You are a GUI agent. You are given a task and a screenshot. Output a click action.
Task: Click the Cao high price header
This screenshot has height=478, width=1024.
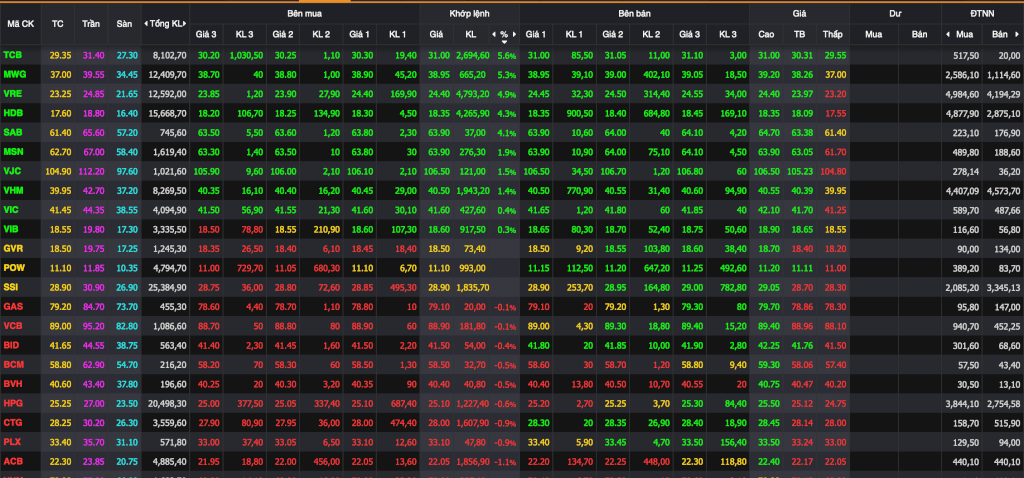point(767,34)
